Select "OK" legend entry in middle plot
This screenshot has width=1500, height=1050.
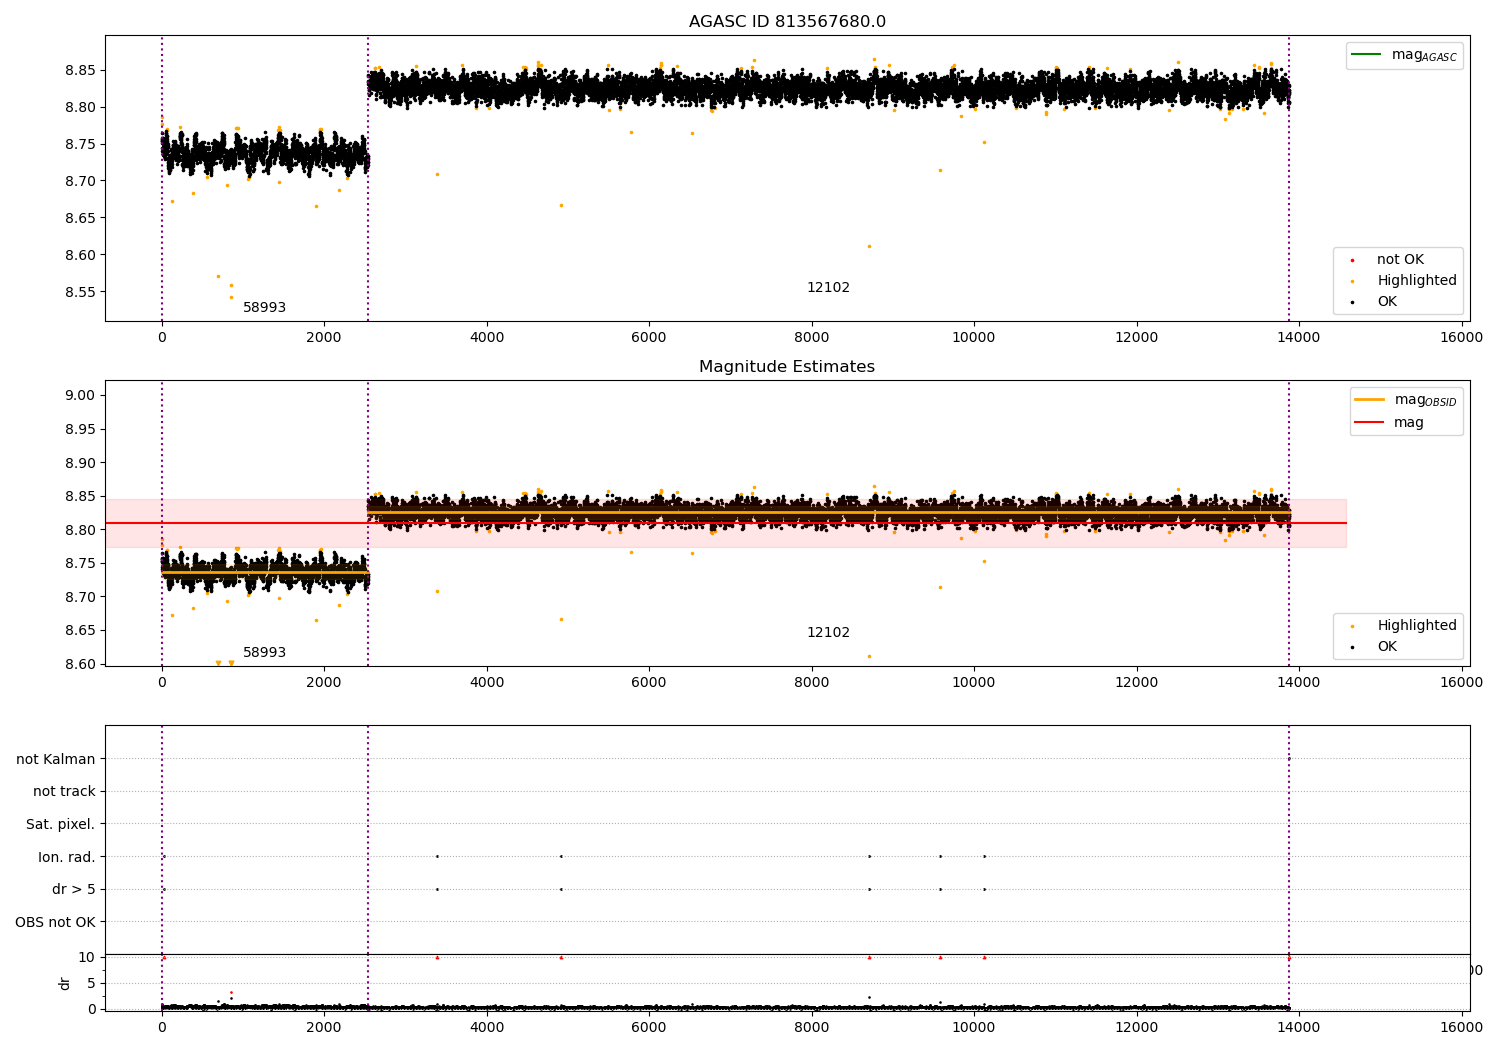pyautogui.click(x=1375, y=647)
